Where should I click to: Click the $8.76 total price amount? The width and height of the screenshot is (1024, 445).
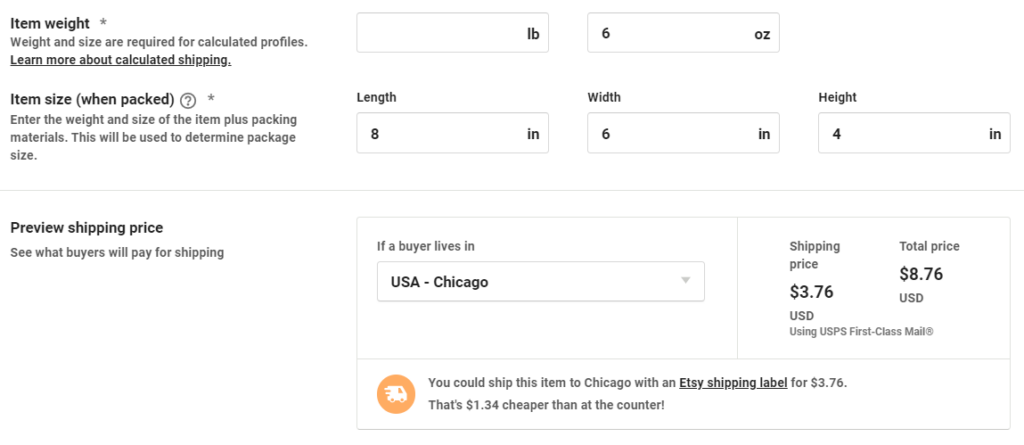point(921,274)
